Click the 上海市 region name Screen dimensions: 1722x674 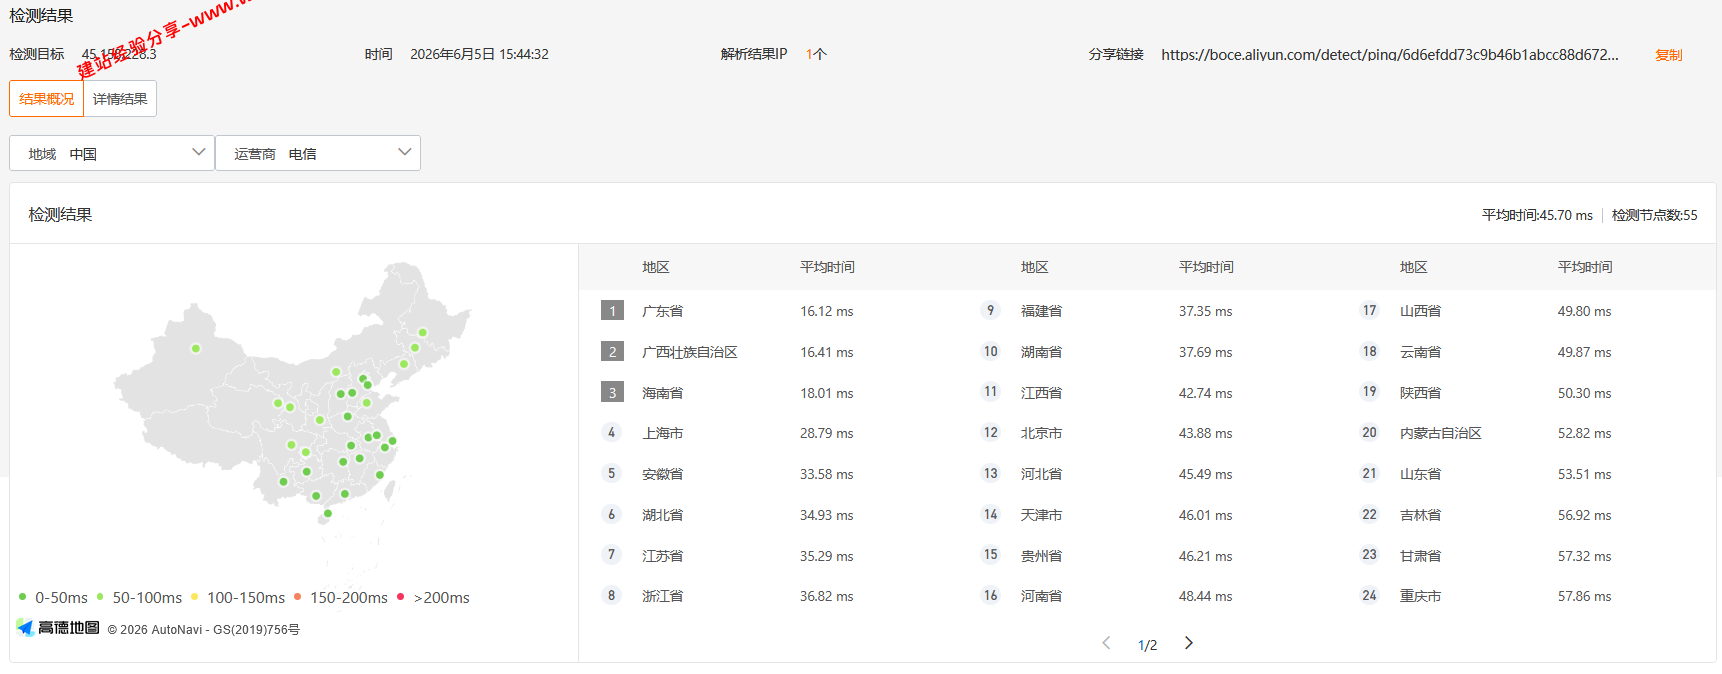[662, 433]
